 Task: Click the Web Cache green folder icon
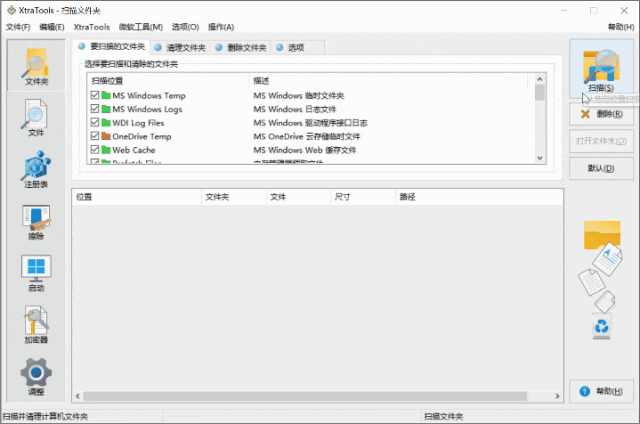(x=106, y=150)
